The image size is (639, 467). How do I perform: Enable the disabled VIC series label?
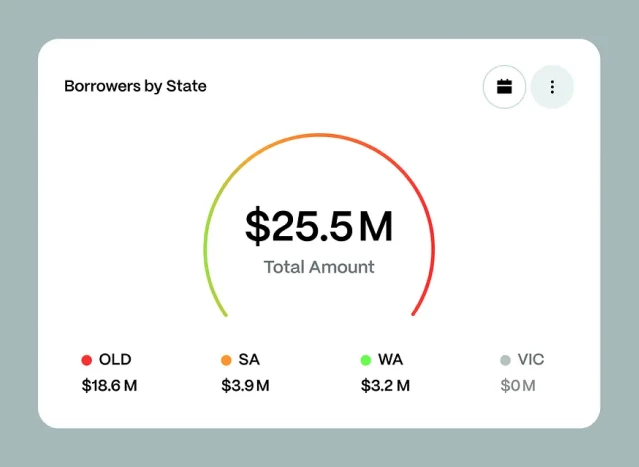tap(531, 360)
